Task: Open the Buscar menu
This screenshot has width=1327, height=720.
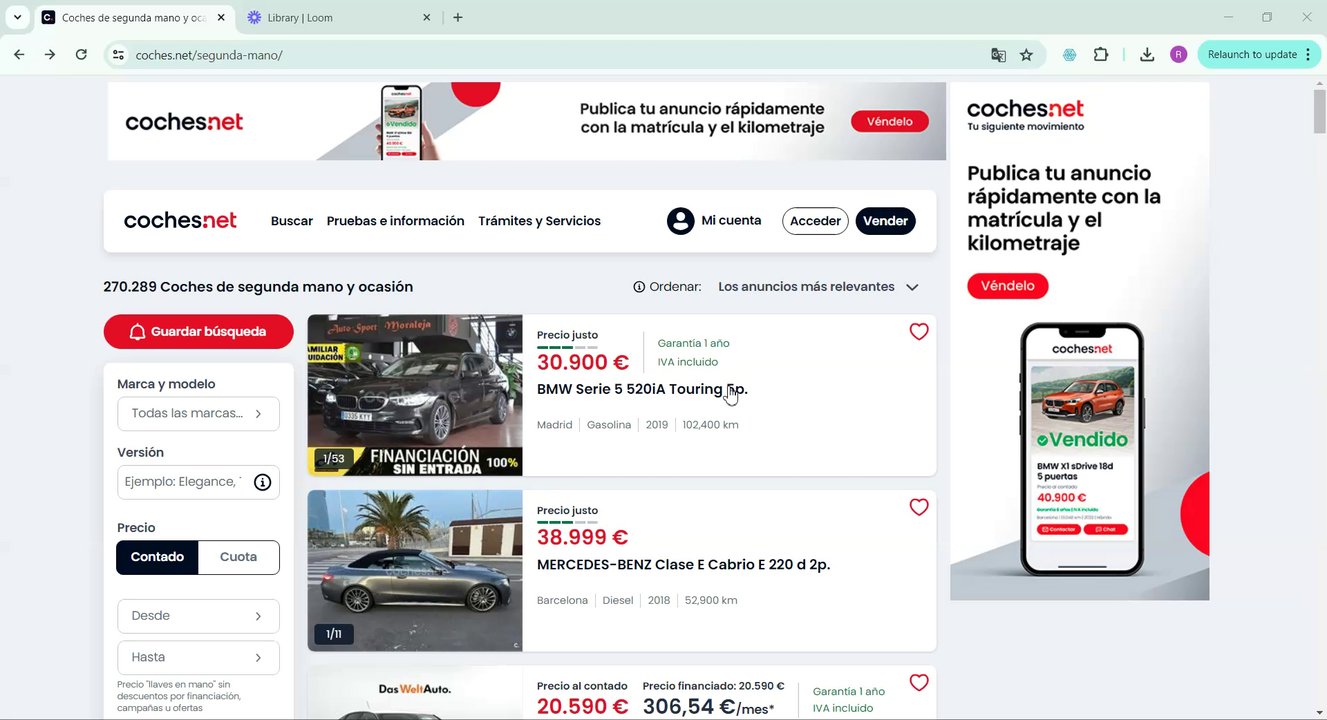Action: pos(292,221)
